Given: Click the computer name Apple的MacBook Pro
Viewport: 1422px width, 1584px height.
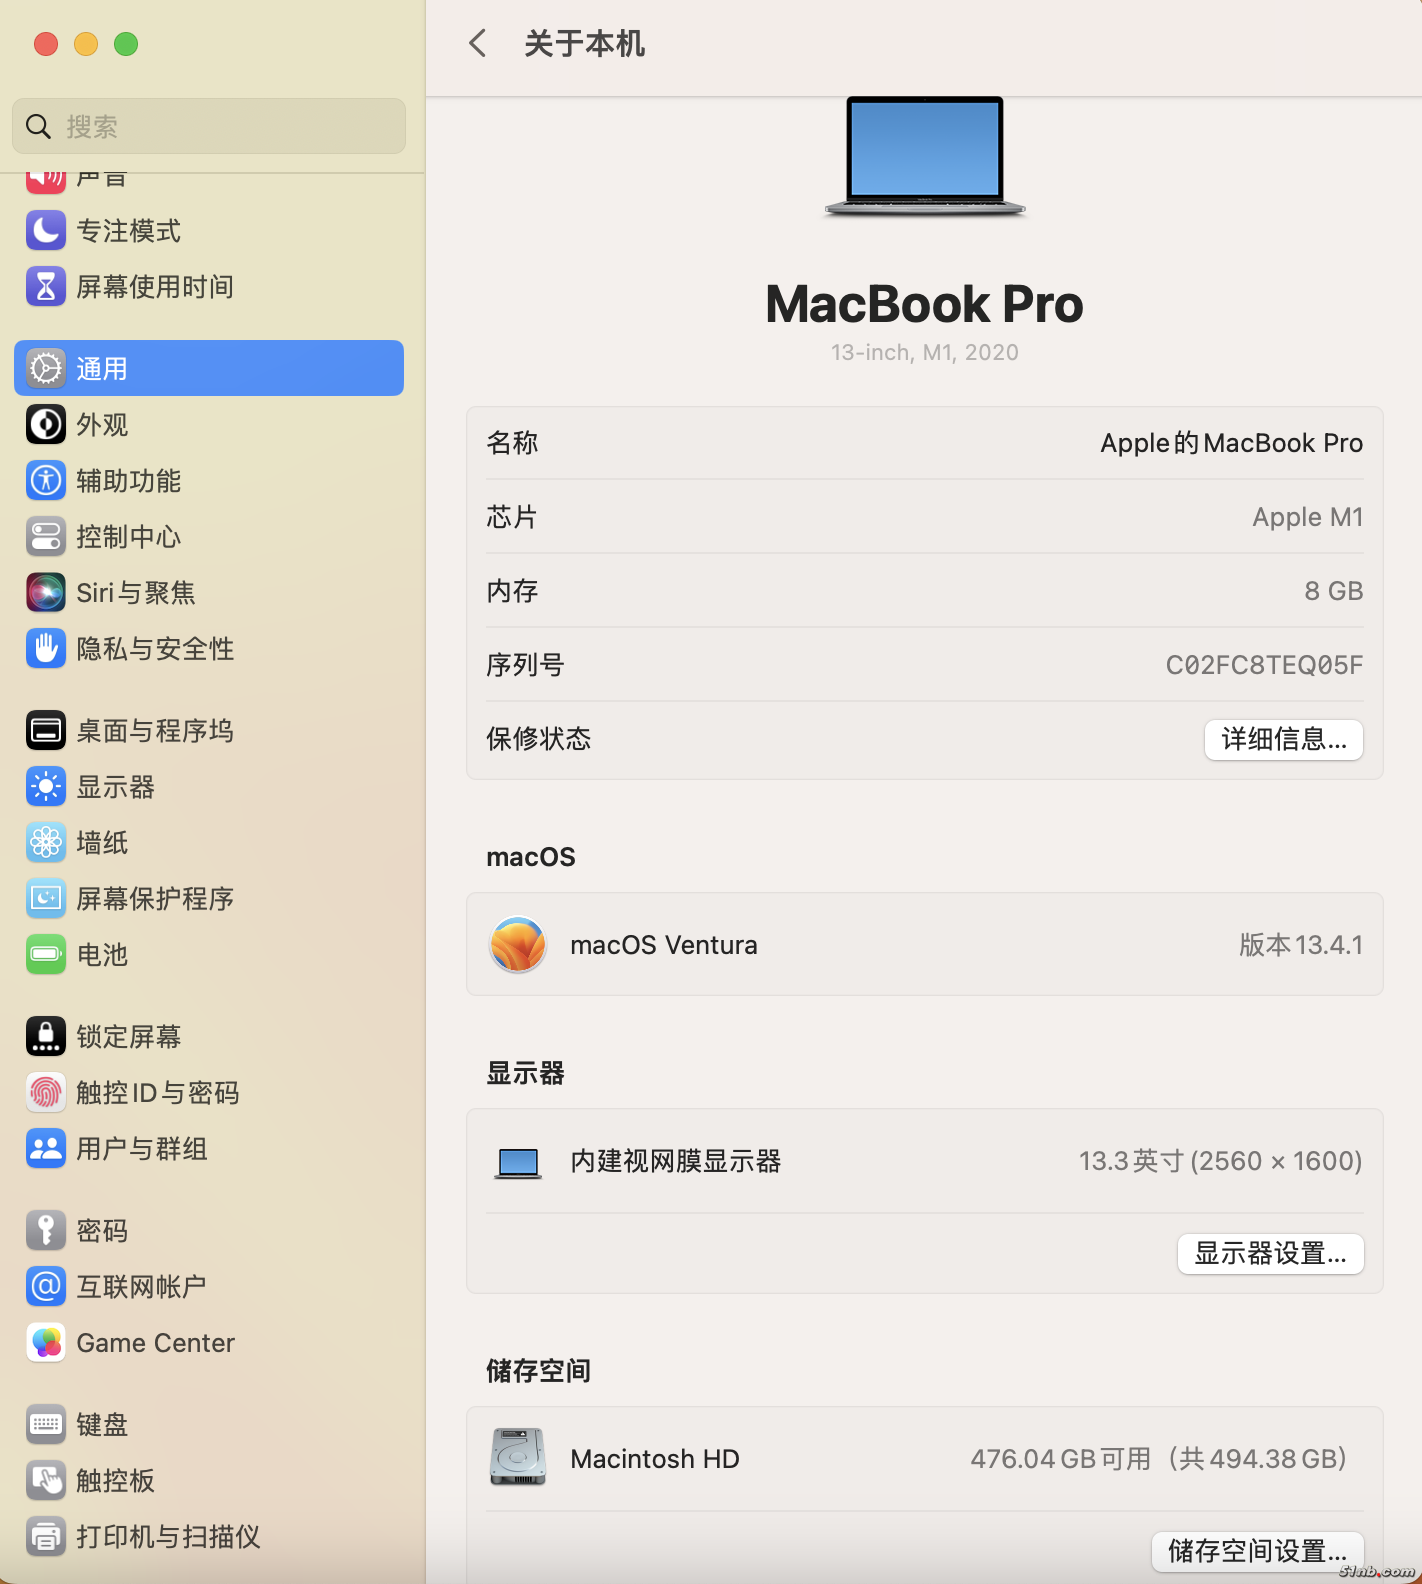Looking at the screenshot, I should coord(1232,443).
